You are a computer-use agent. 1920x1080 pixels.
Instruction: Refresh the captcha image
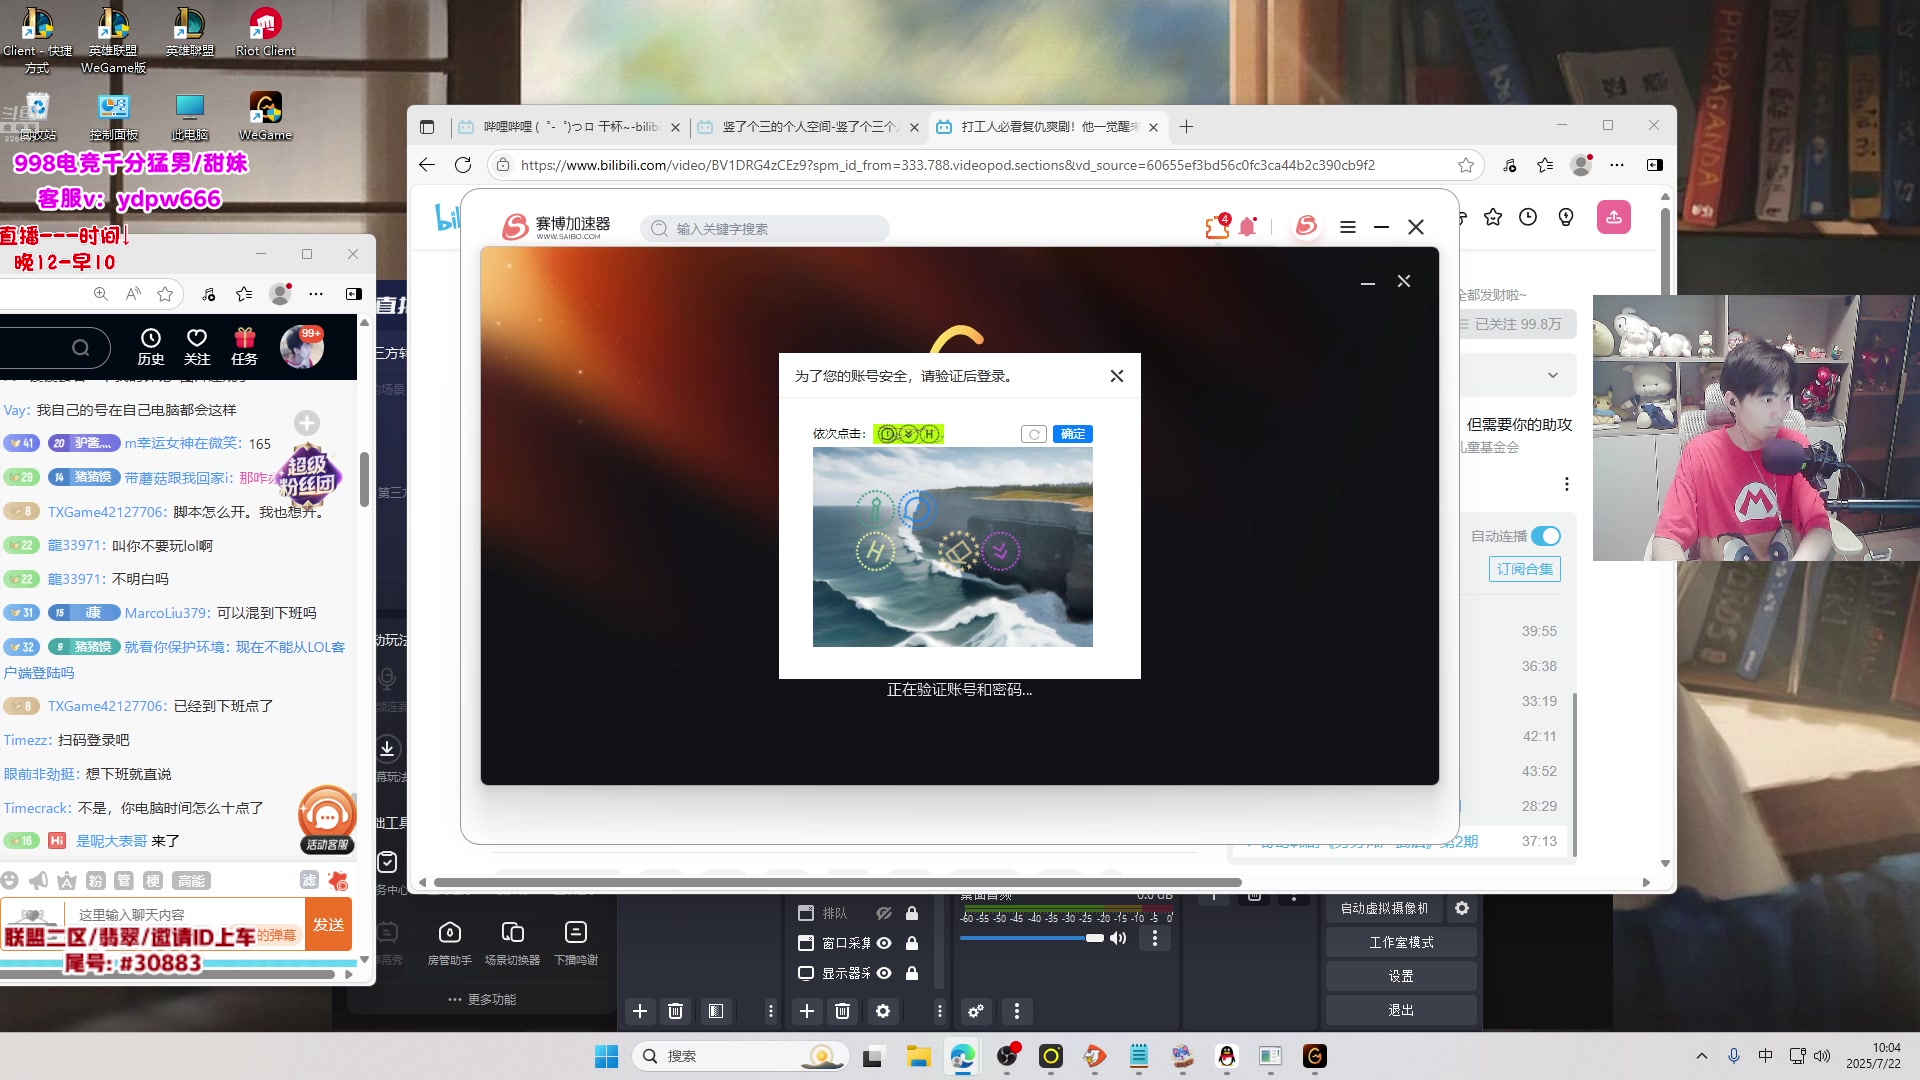(x=1034, y=434)
